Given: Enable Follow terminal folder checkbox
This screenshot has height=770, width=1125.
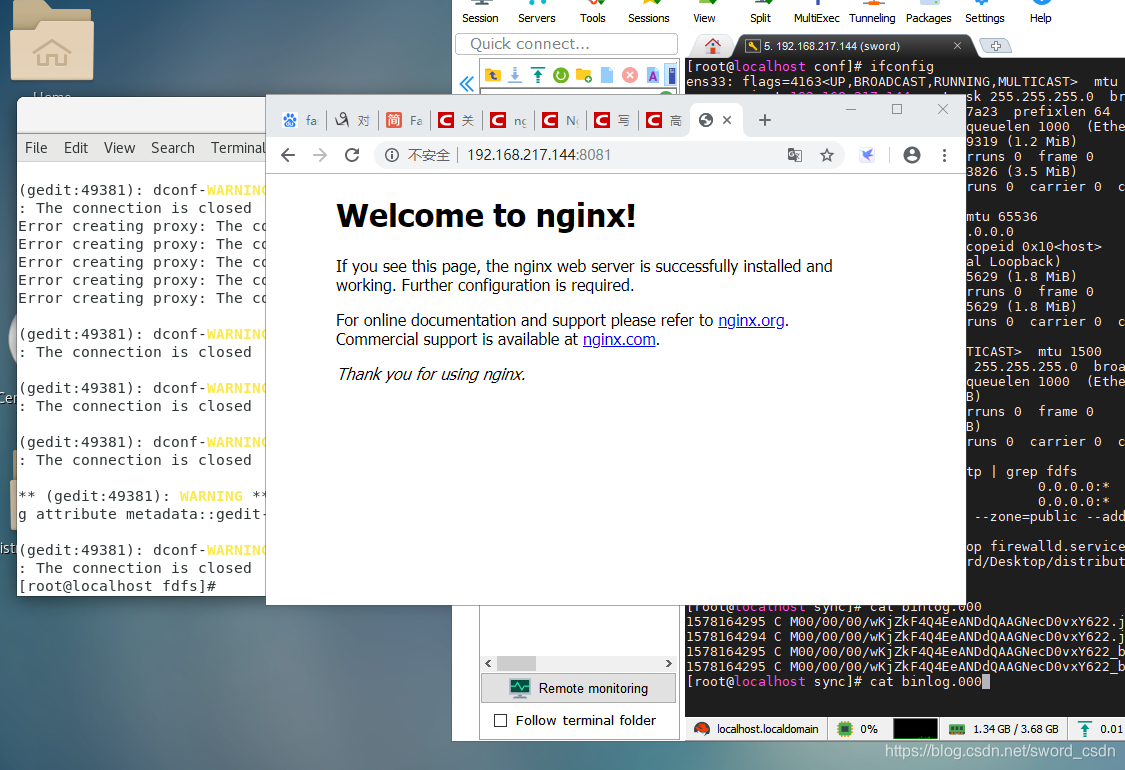Looking at the screenshot, I should tap(501, 720).
